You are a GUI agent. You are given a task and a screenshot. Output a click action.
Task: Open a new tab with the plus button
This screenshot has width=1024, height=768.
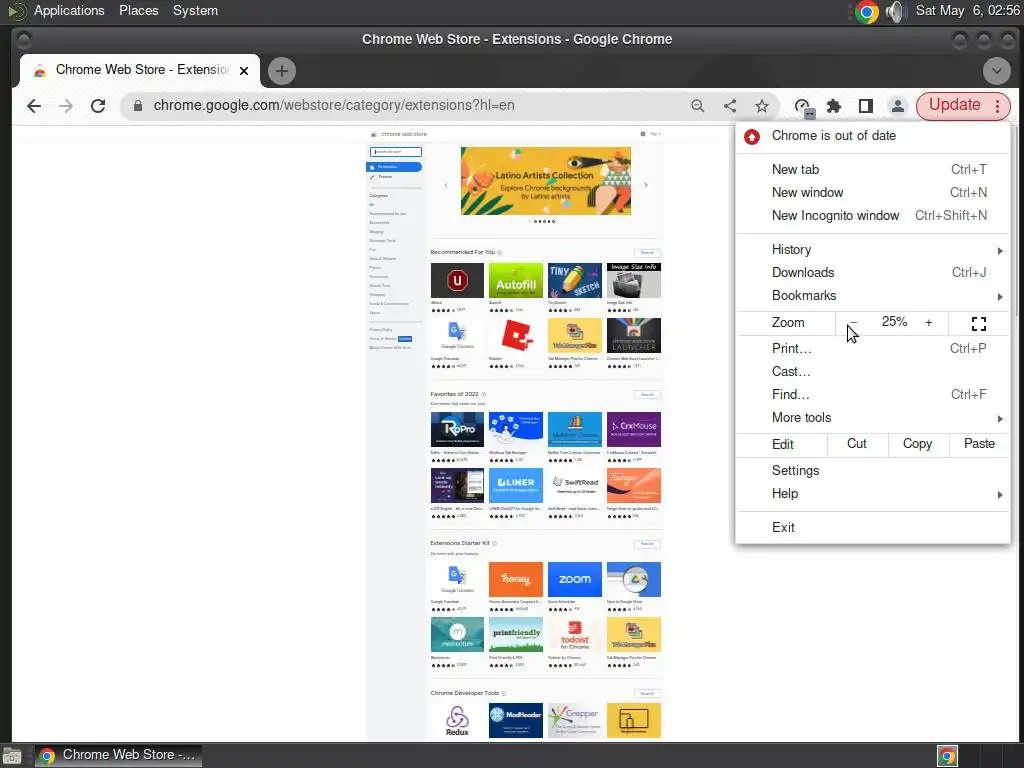[x=281, y=71]
